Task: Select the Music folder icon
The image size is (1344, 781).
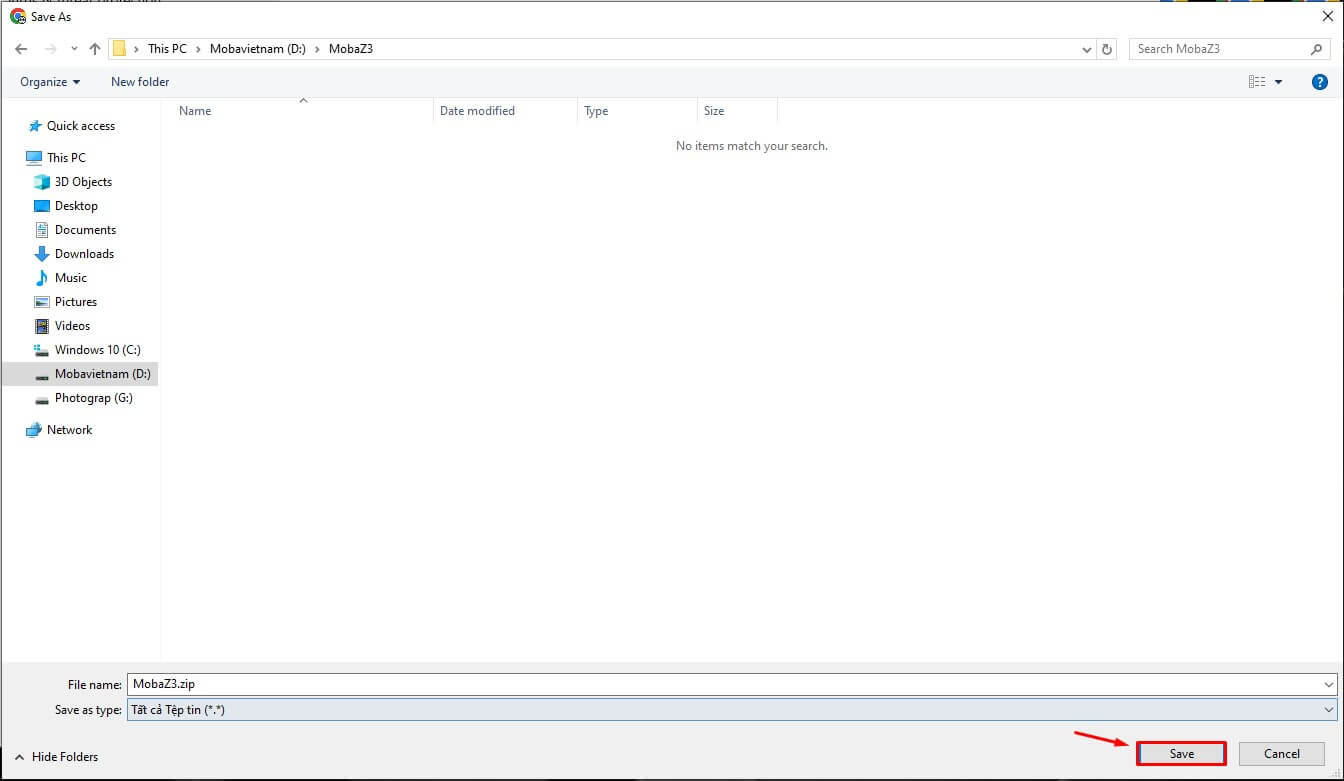Action: [41, 278]
